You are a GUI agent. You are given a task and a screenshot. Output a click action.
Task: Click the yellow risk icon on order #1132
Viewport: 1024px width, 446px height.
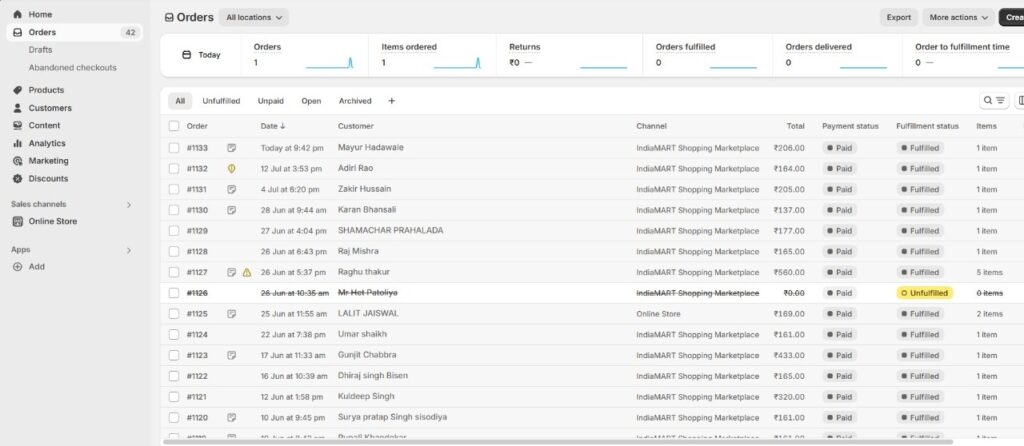(x=231, y=169)
